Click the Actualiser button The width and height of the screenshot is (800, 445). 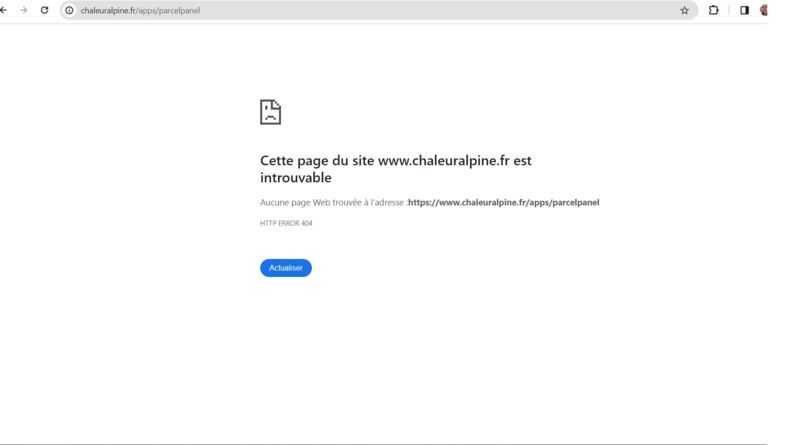tap(286, 268)
